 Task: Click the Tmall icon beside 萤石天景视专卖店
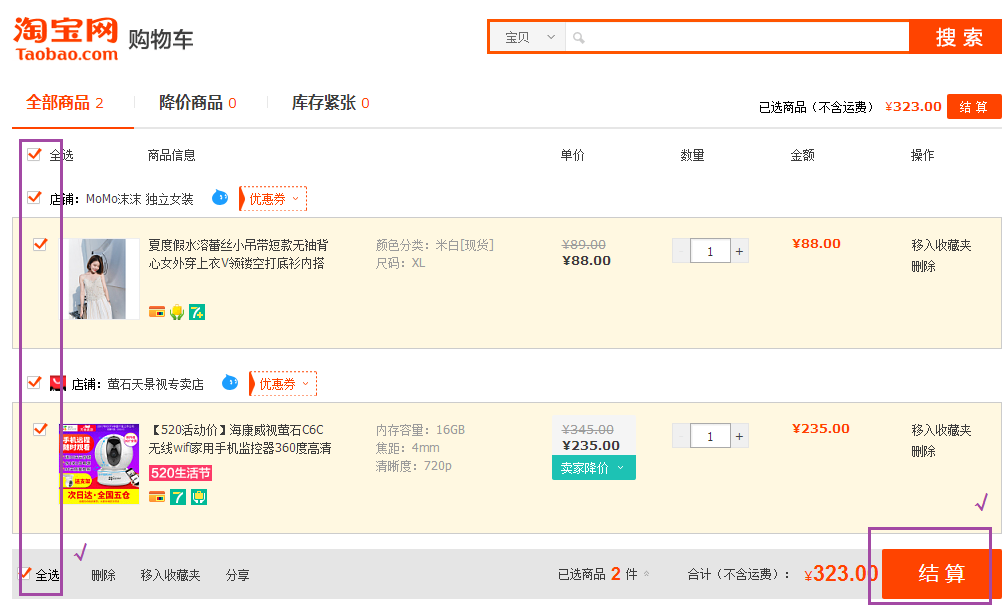tap(58, 384)
